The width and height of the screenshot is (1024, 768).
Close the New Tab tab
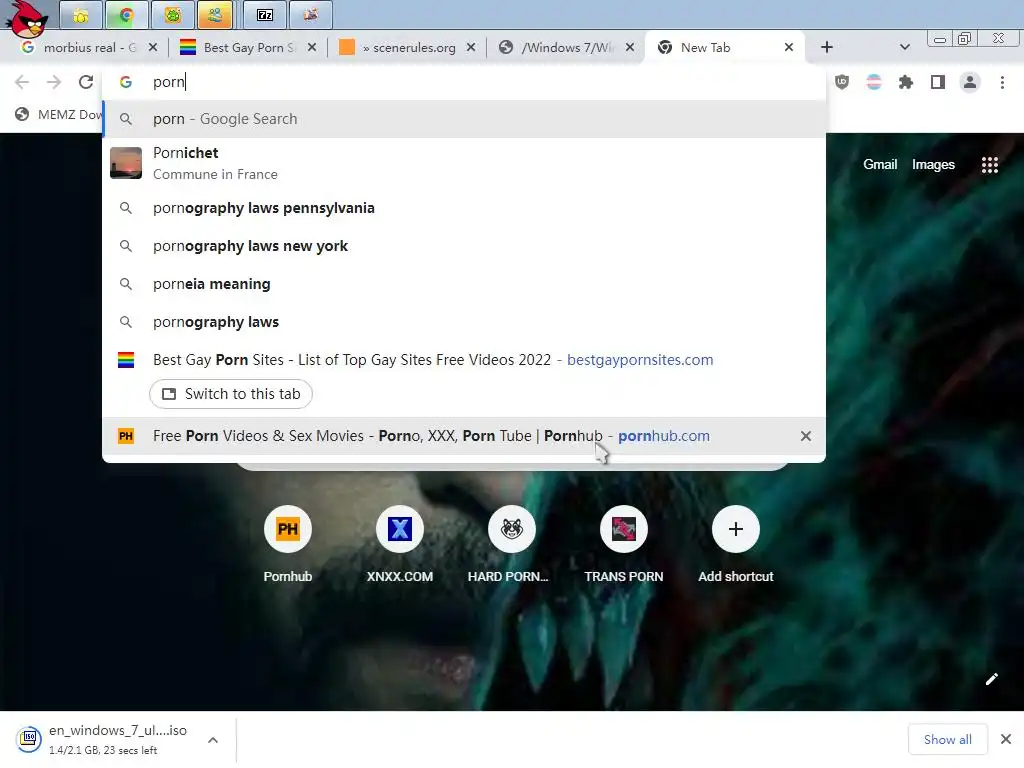(789, 47)
